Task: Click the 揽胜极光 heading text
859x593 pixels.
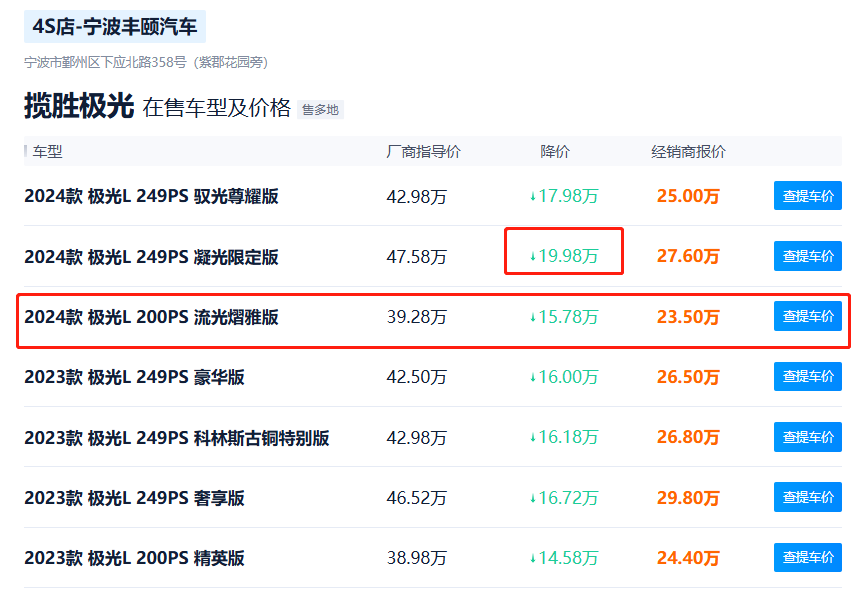Action: pyautogui.click(x=79, y=106)
